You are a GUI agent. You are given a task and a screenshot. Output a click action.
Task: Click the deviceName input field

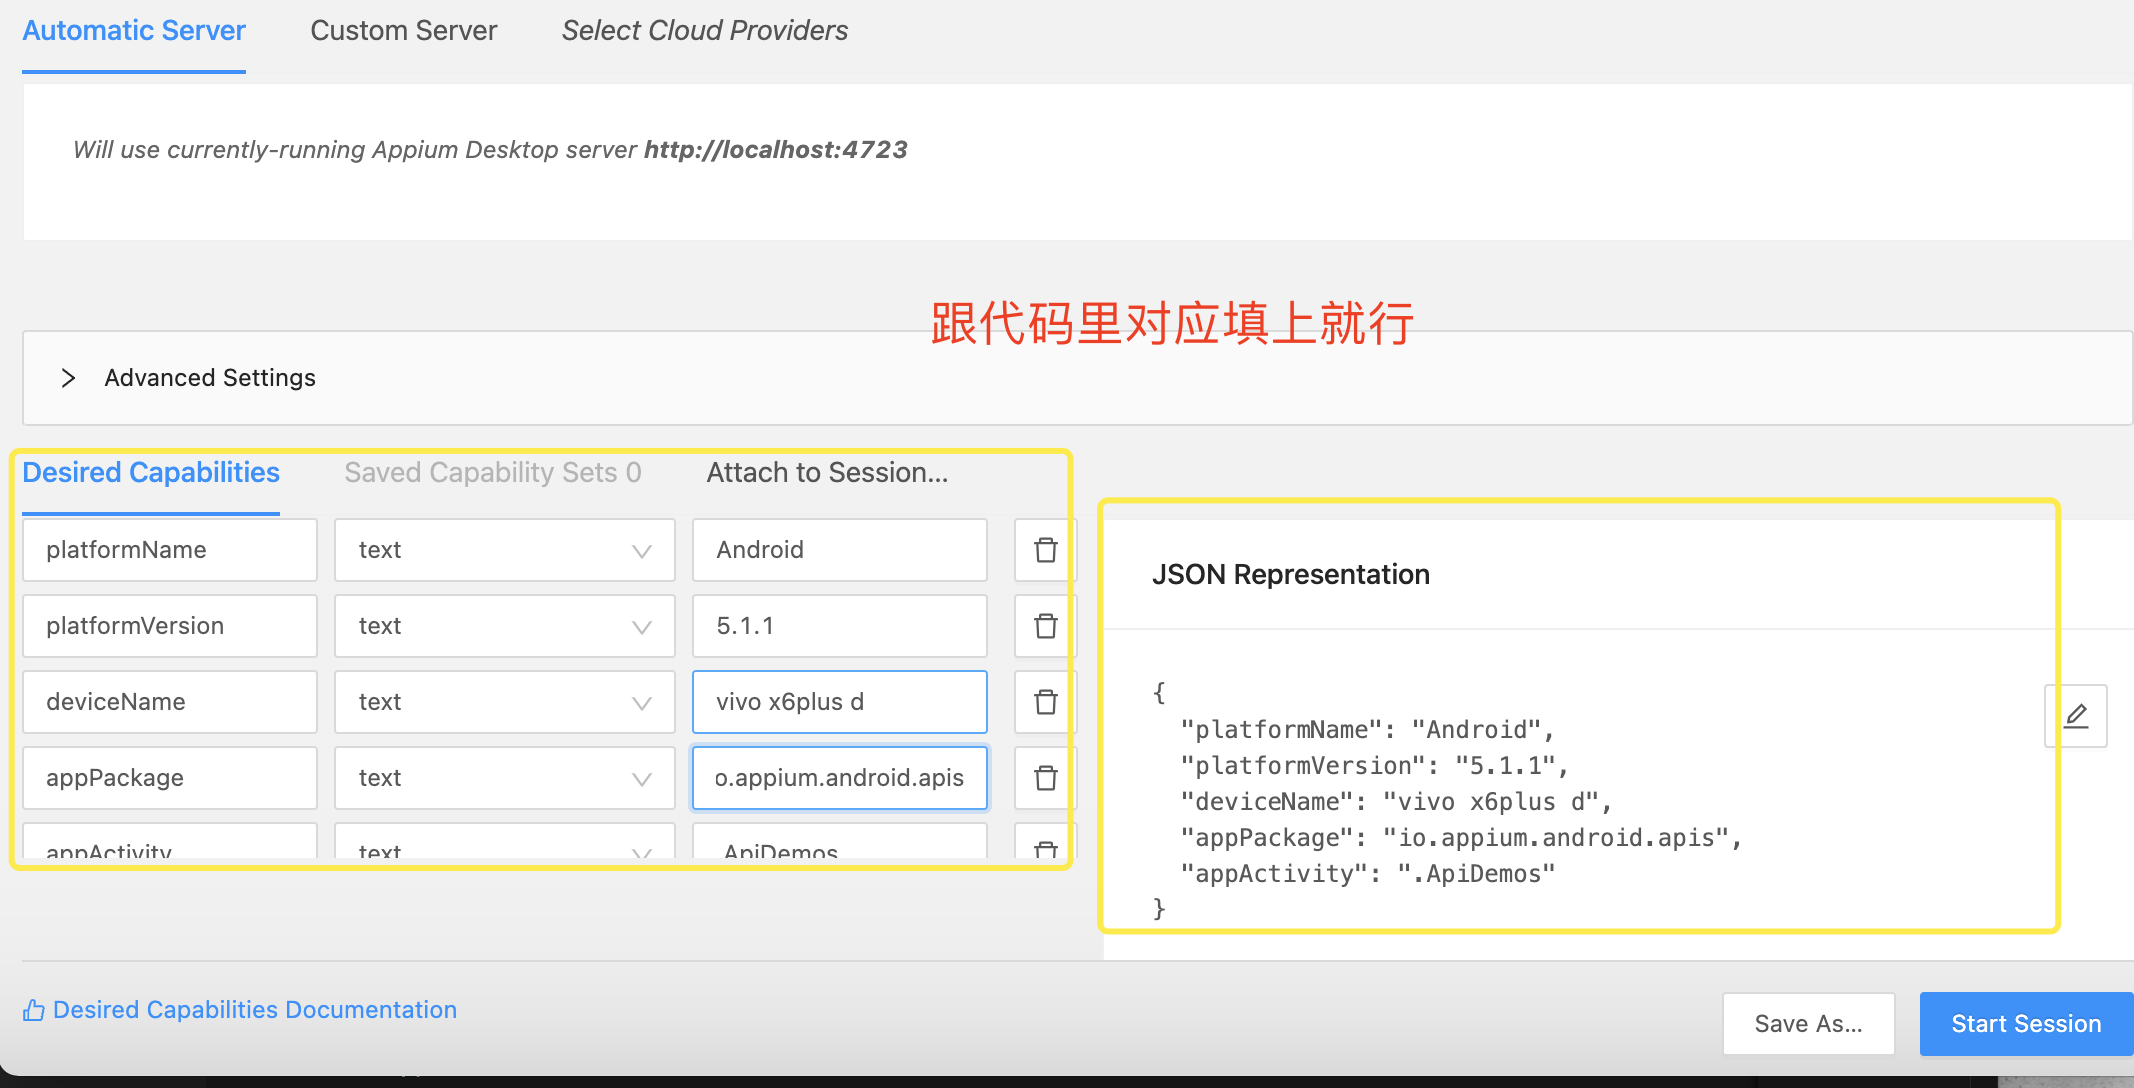(x=838, y=701)
